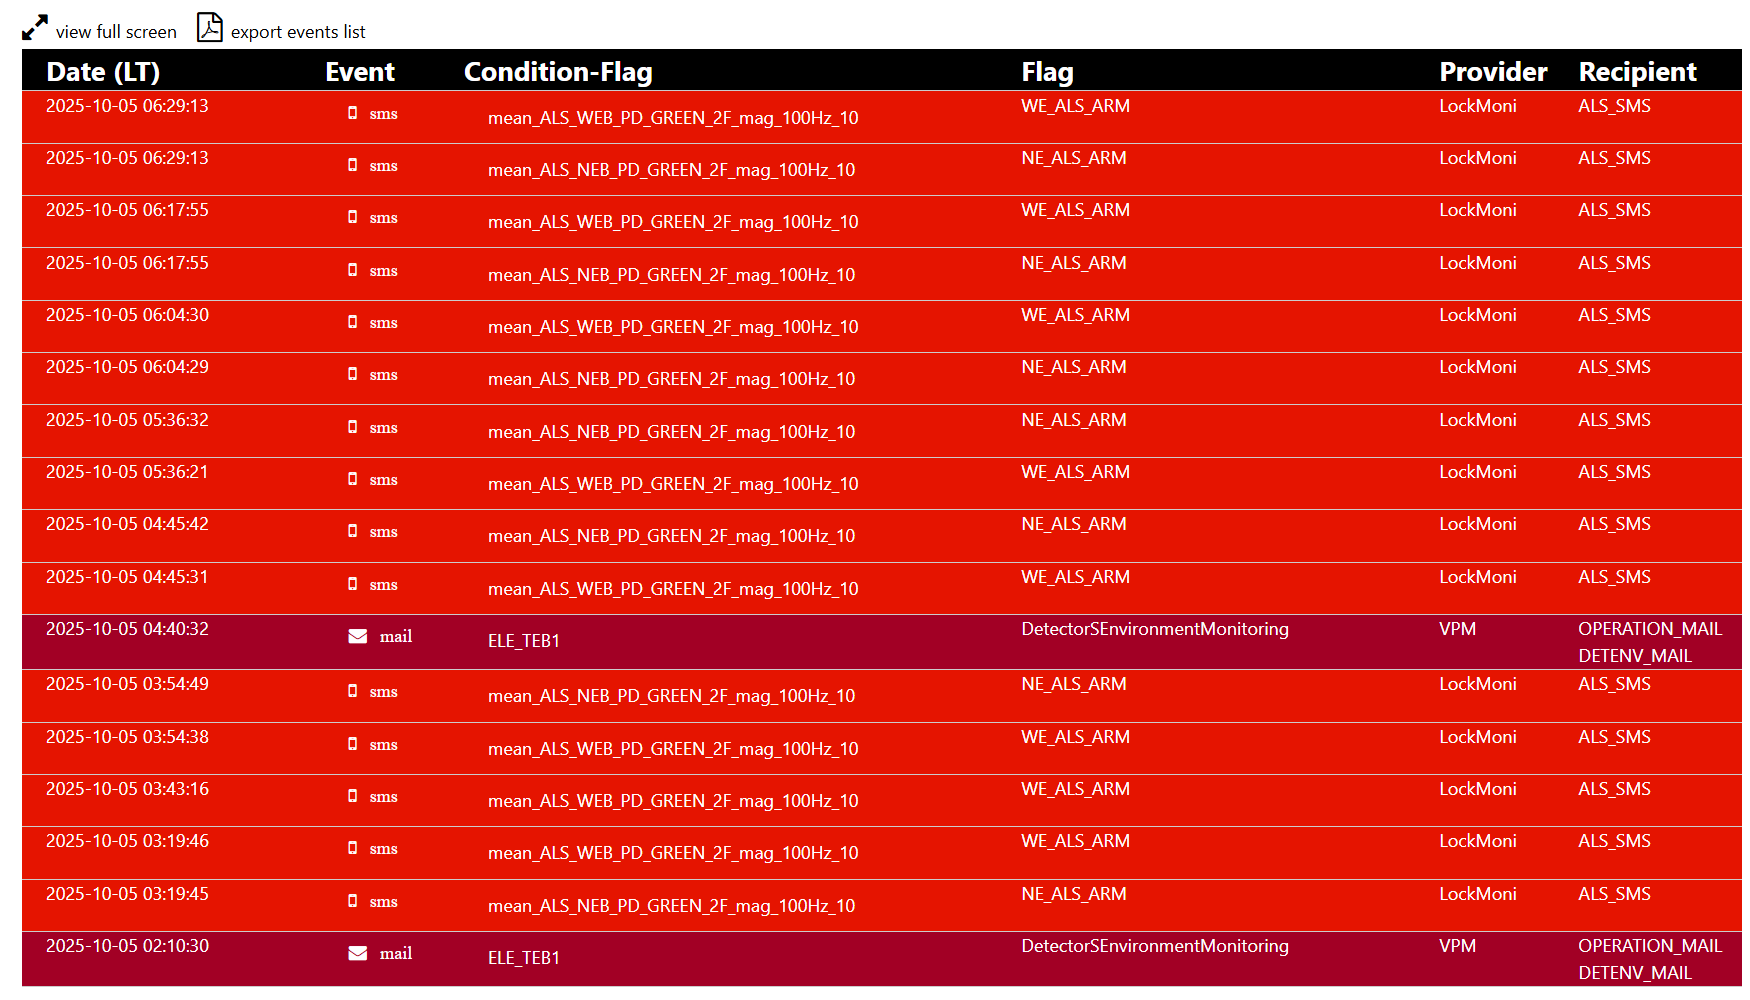Sort by the Date (LT) column header

point(103,72)
